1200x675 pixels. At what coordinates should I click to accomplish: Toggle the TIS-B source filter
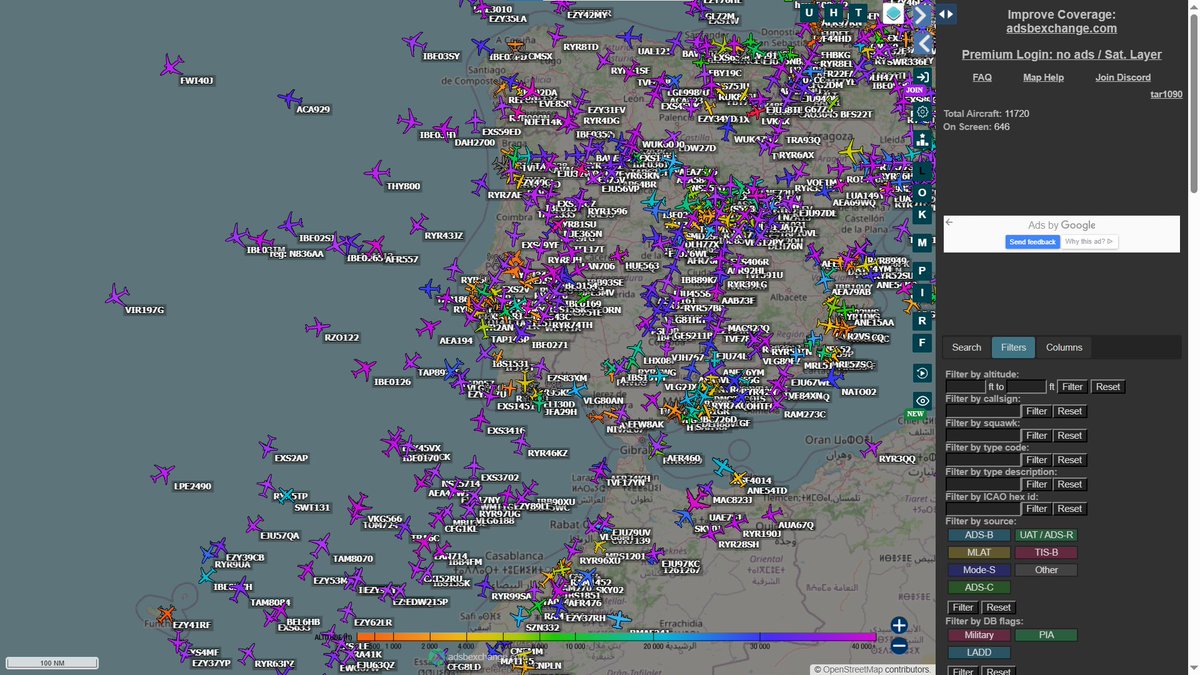[x=1046, y=552]
